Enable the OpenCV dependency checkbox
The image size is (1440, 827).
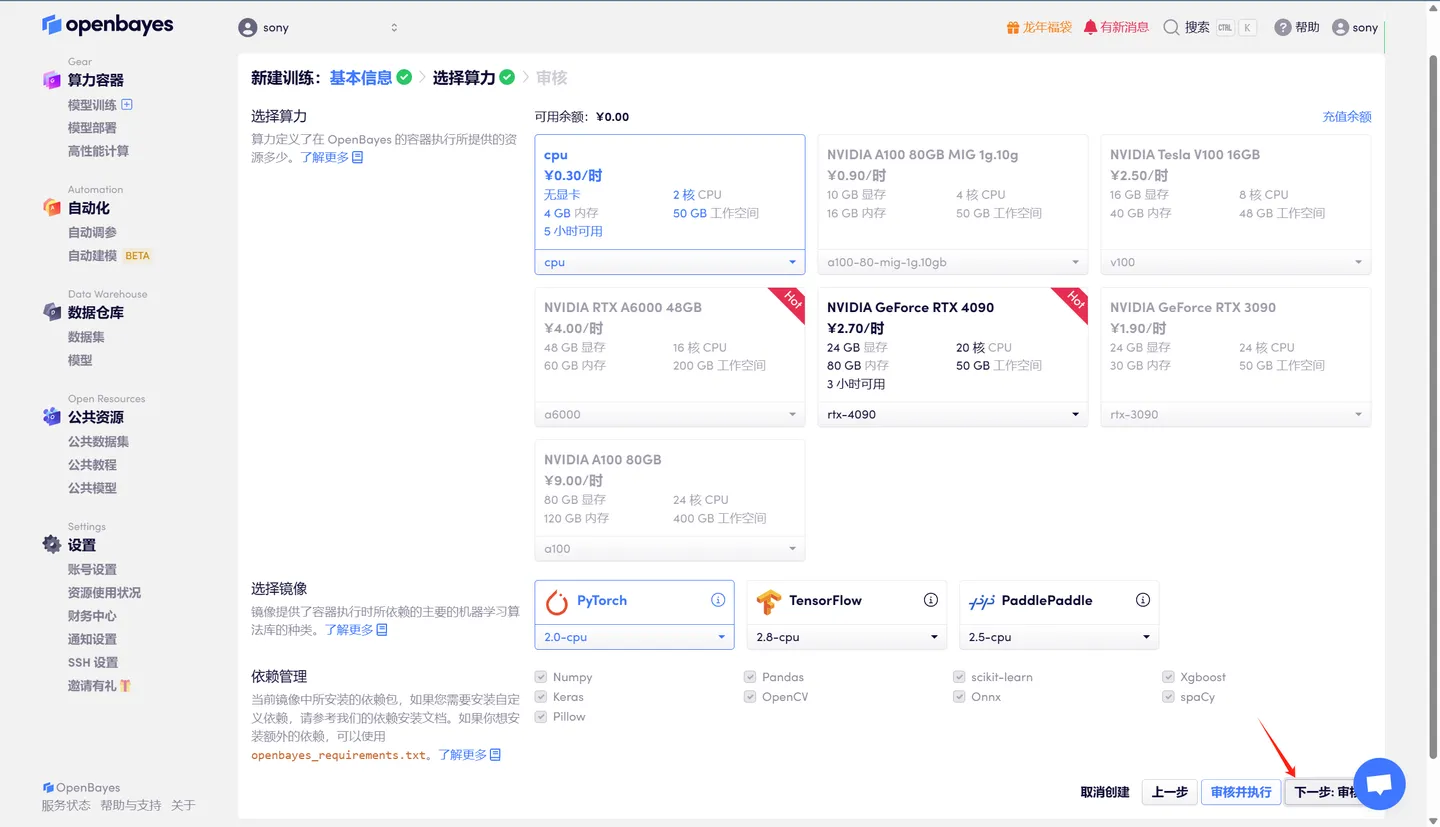coord(749,696)
